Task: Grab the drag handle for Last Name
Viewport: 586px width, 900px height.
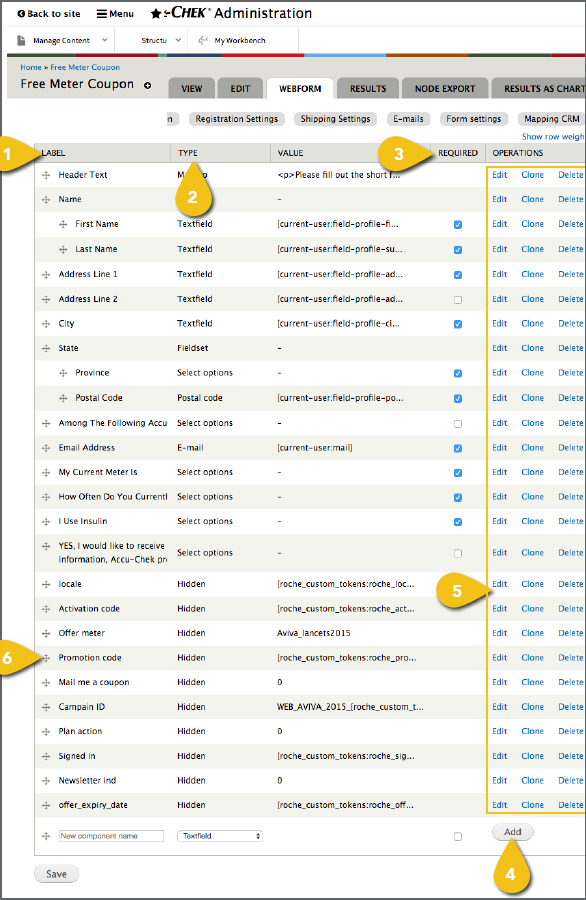Action: click(x=63, y=250)
